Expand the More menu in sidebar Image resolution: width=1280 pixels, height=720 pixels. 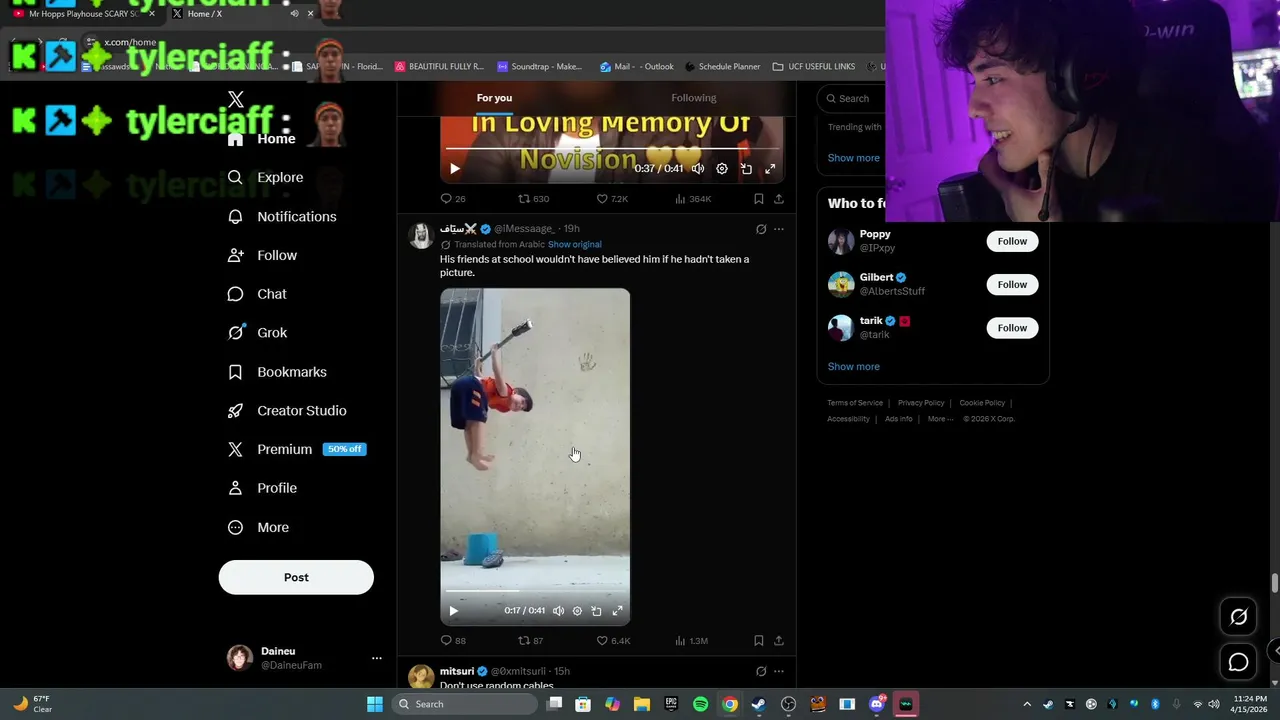point(259,527)
